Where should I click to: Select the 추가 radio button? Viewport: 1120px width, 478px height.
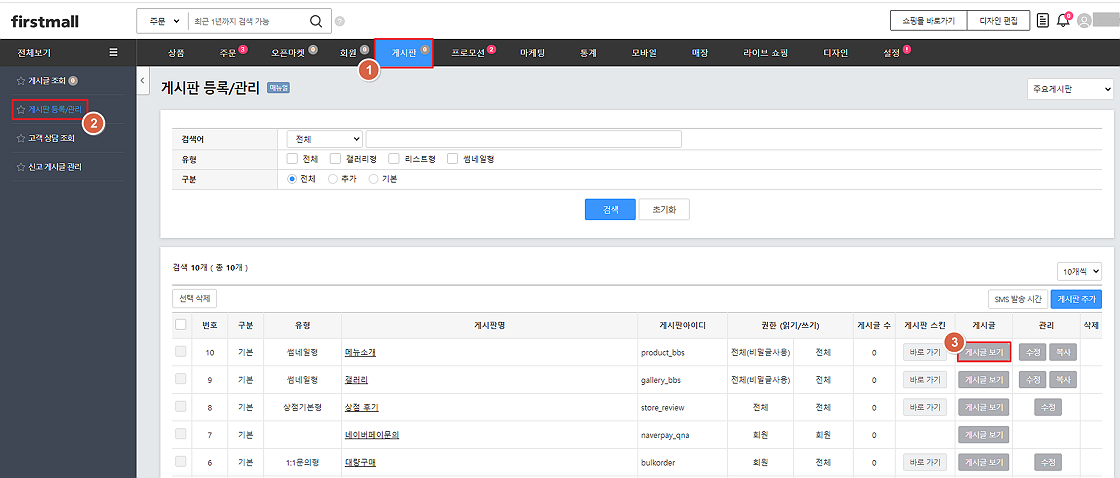click(332, 179)
